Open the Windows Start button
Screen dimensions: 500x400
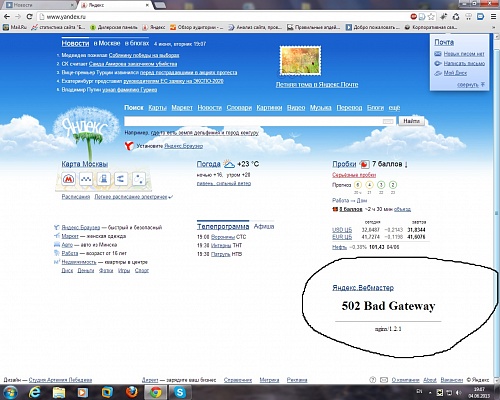click(x=10, y=392)
